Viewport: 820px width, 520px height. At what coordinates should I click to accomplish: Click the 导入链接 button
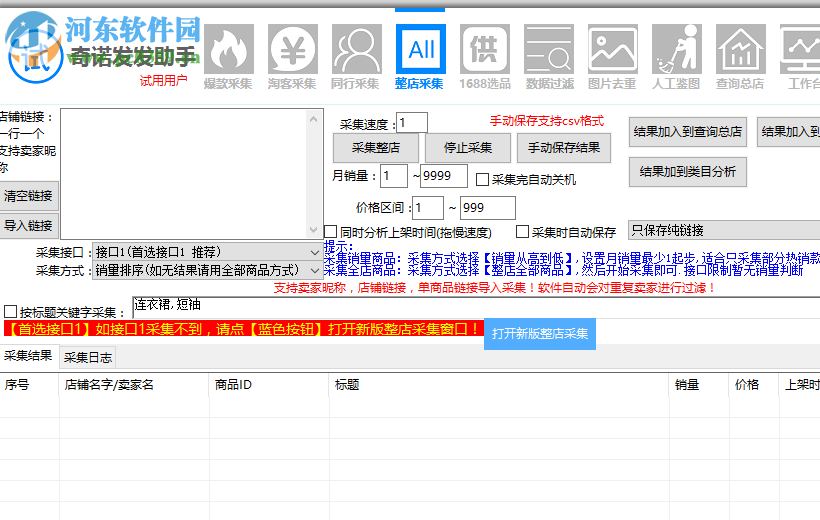pos(29,225)
